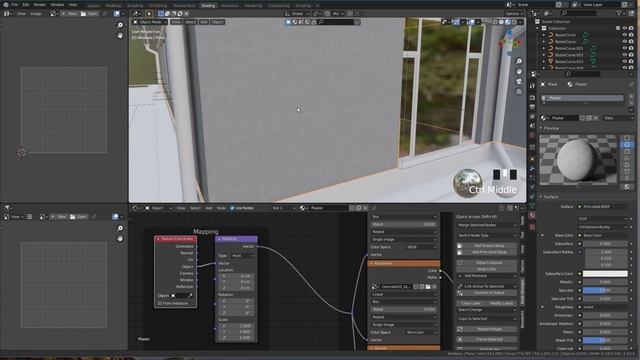Click the material sphere preview thumbnail
This screenshot has width=640, height=360.
578,160
